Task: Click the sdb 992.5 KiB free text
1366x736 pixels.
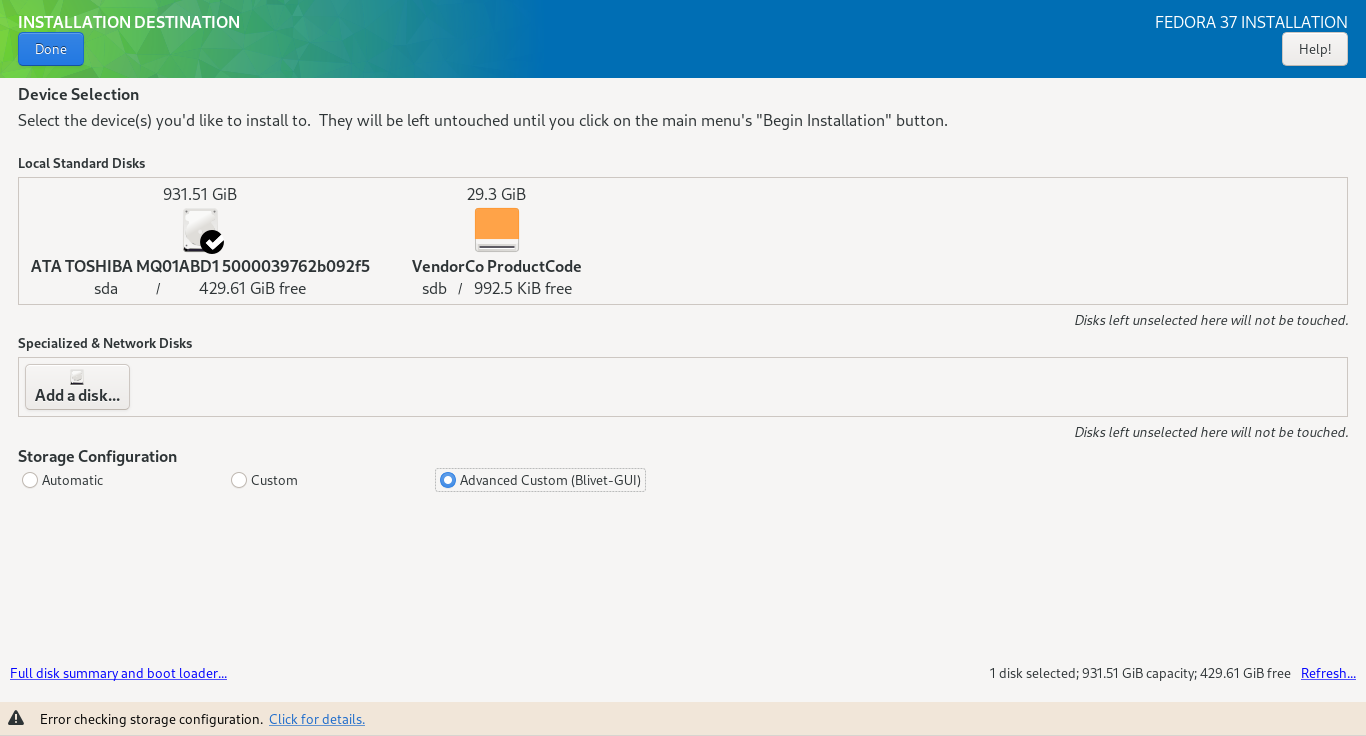Action: 496,288
